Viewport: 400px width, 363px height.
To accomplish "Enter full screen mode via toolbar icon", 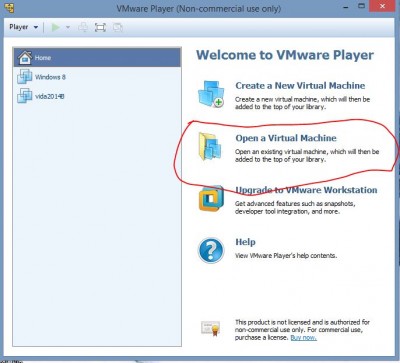I will [x=100, y=27].
